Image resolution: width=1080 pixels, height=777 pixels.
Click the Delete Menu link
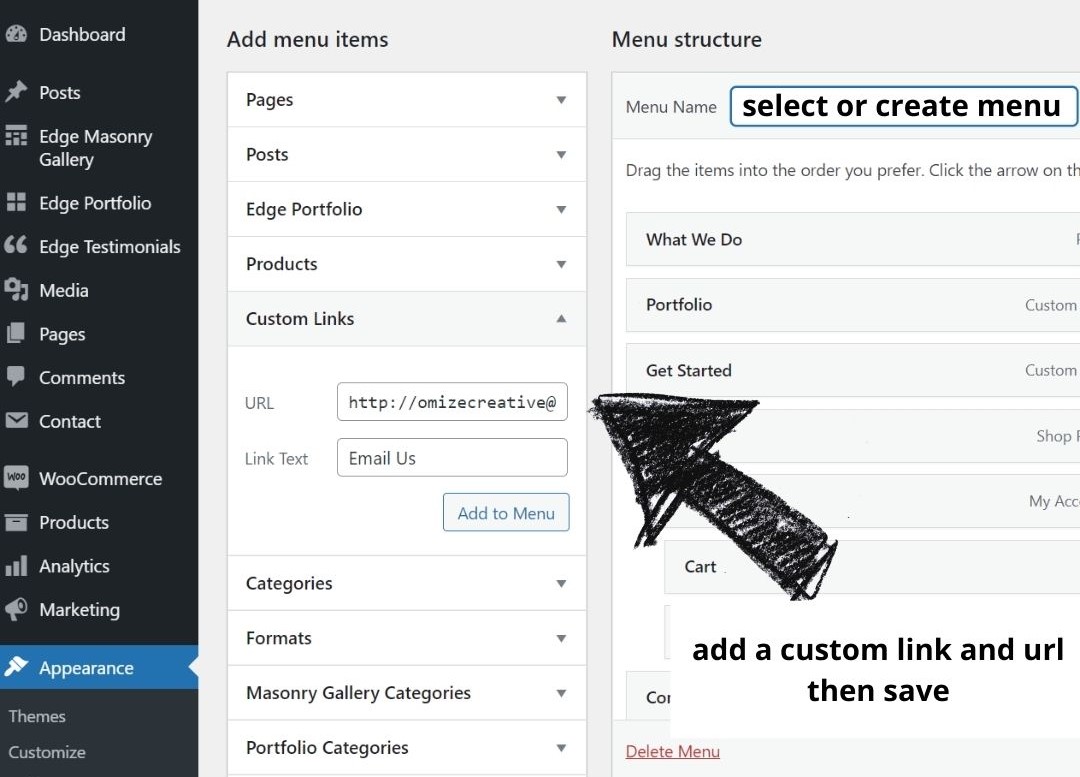pos(672,752)
